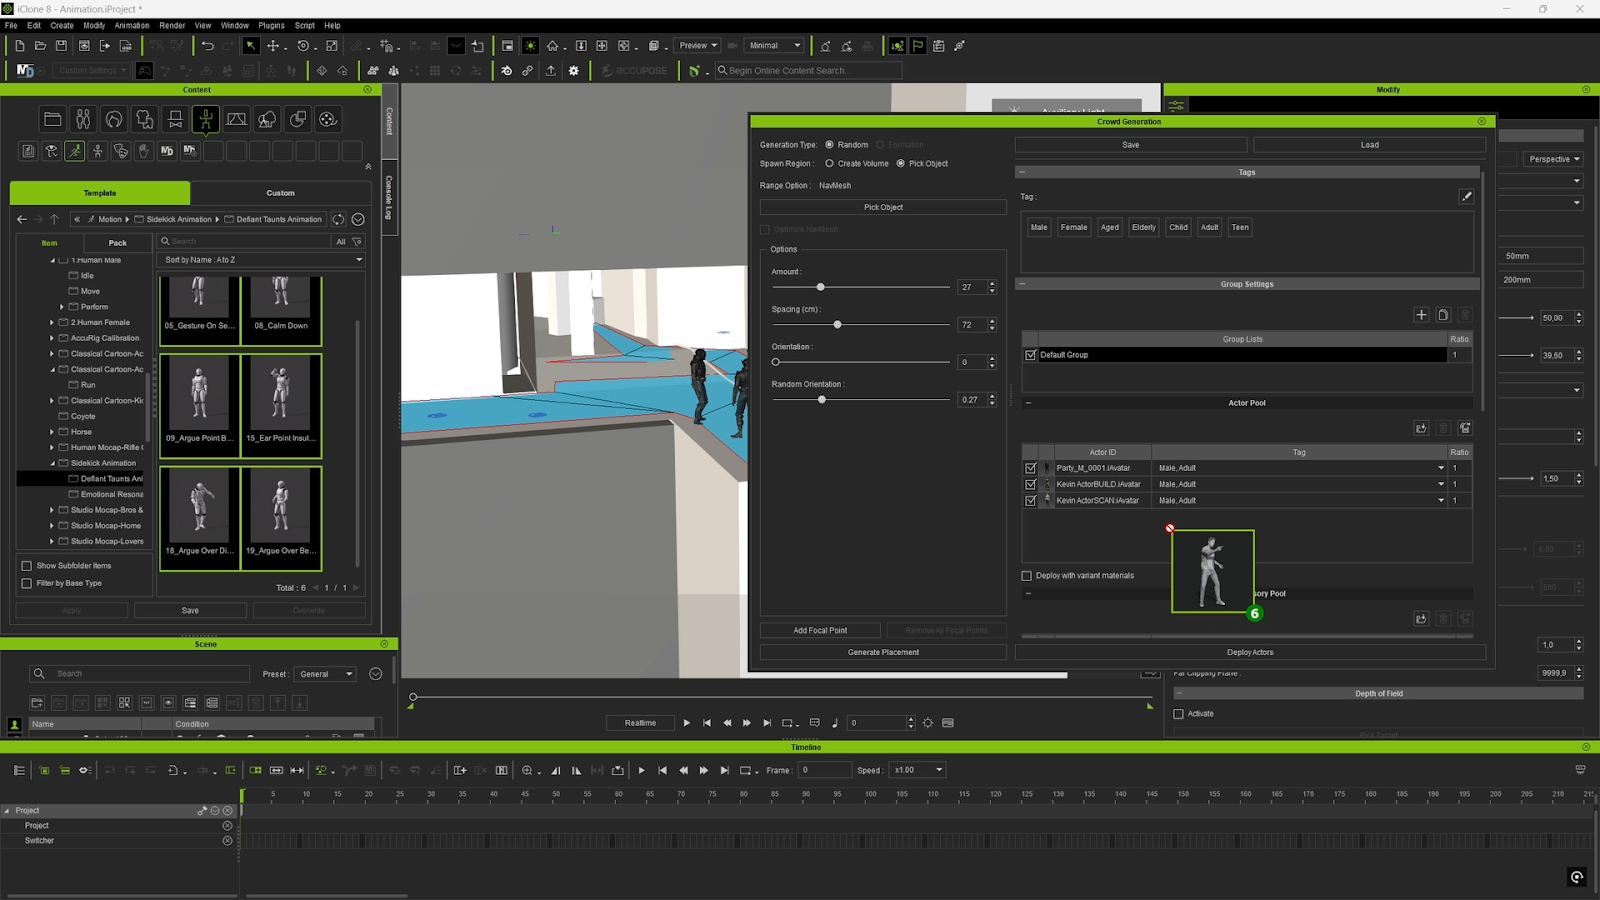Screen dimensions: 1600x900
Task: Play animation in the player bar
Action: [x=686, y=723]
